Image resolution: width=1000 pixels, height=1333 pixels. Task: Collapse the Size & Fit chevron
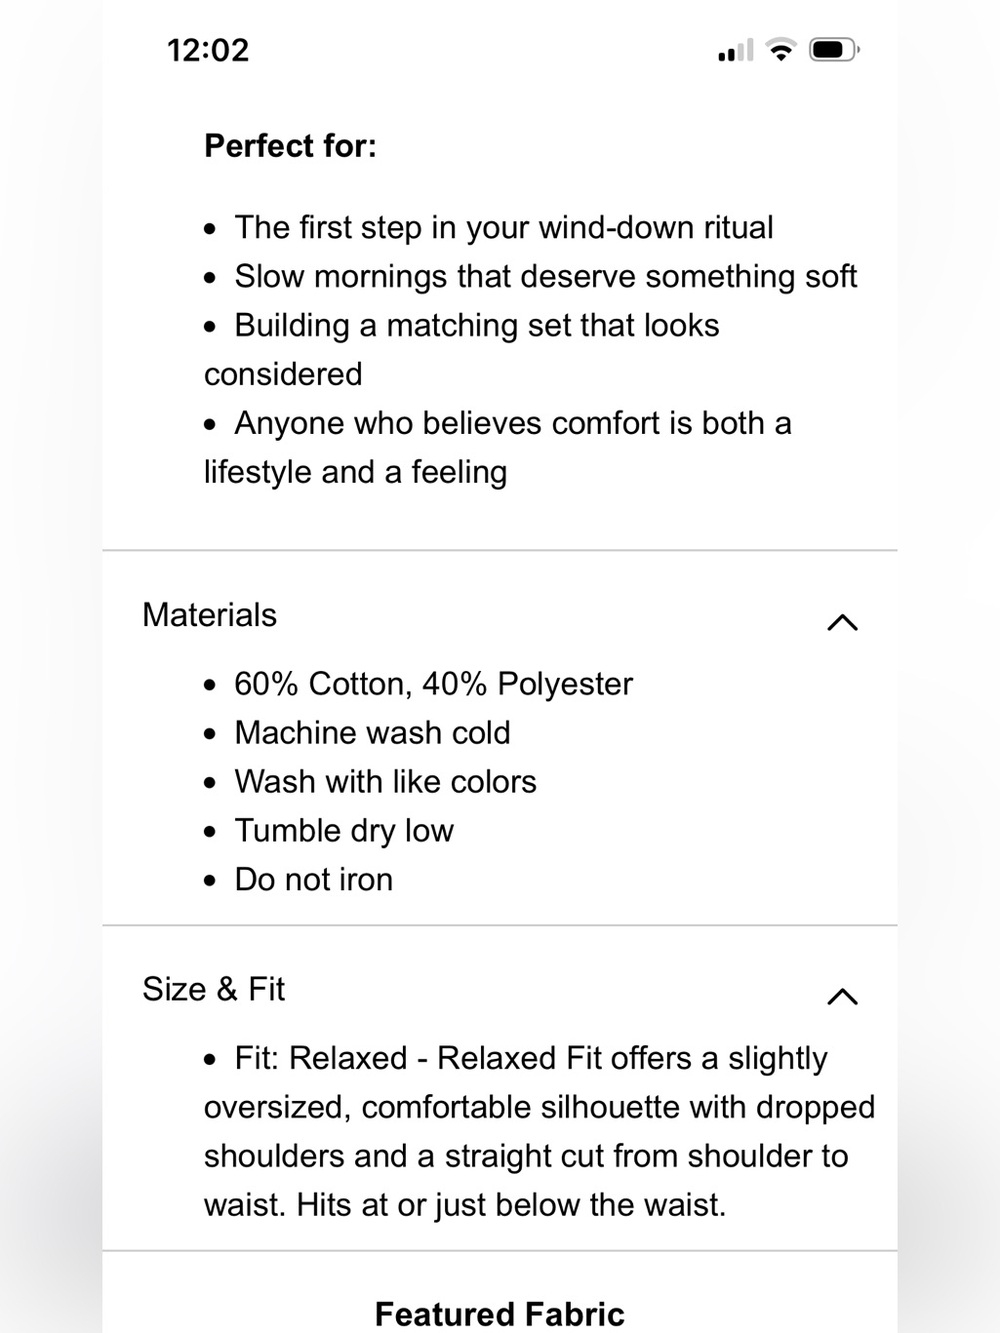(843, 996)
